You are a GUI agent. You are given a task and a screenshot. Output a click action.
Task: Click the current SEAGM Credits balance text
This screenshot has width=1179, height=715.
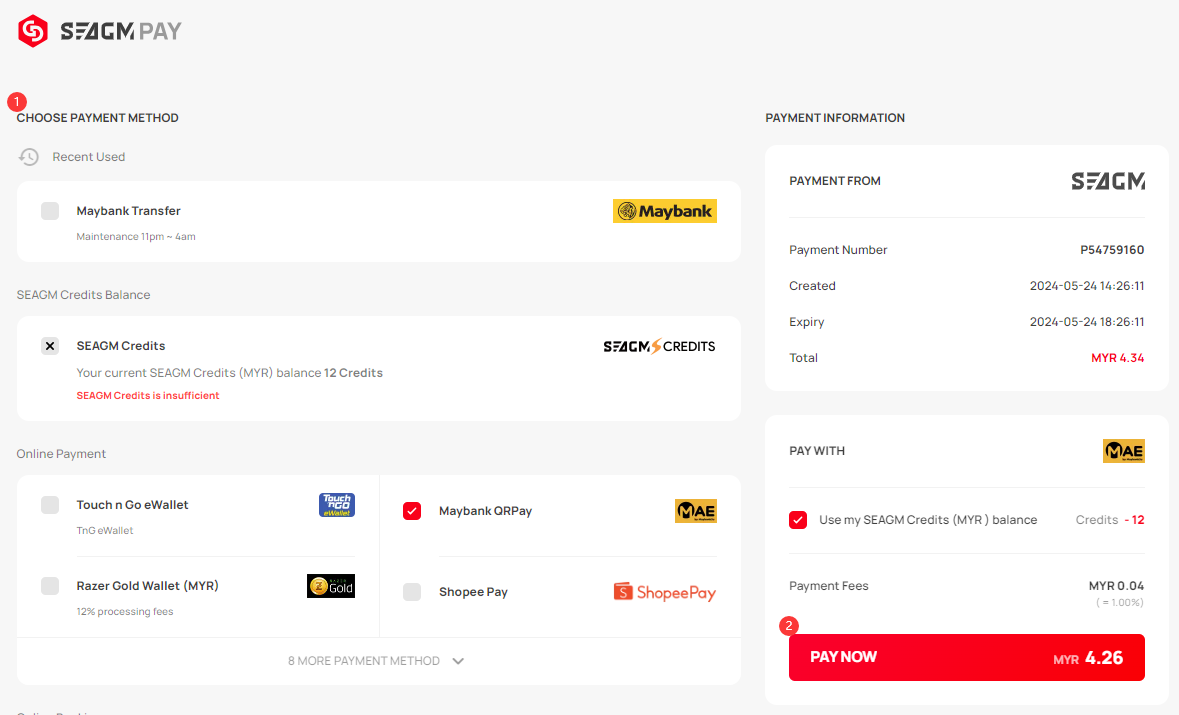(229, 373)
